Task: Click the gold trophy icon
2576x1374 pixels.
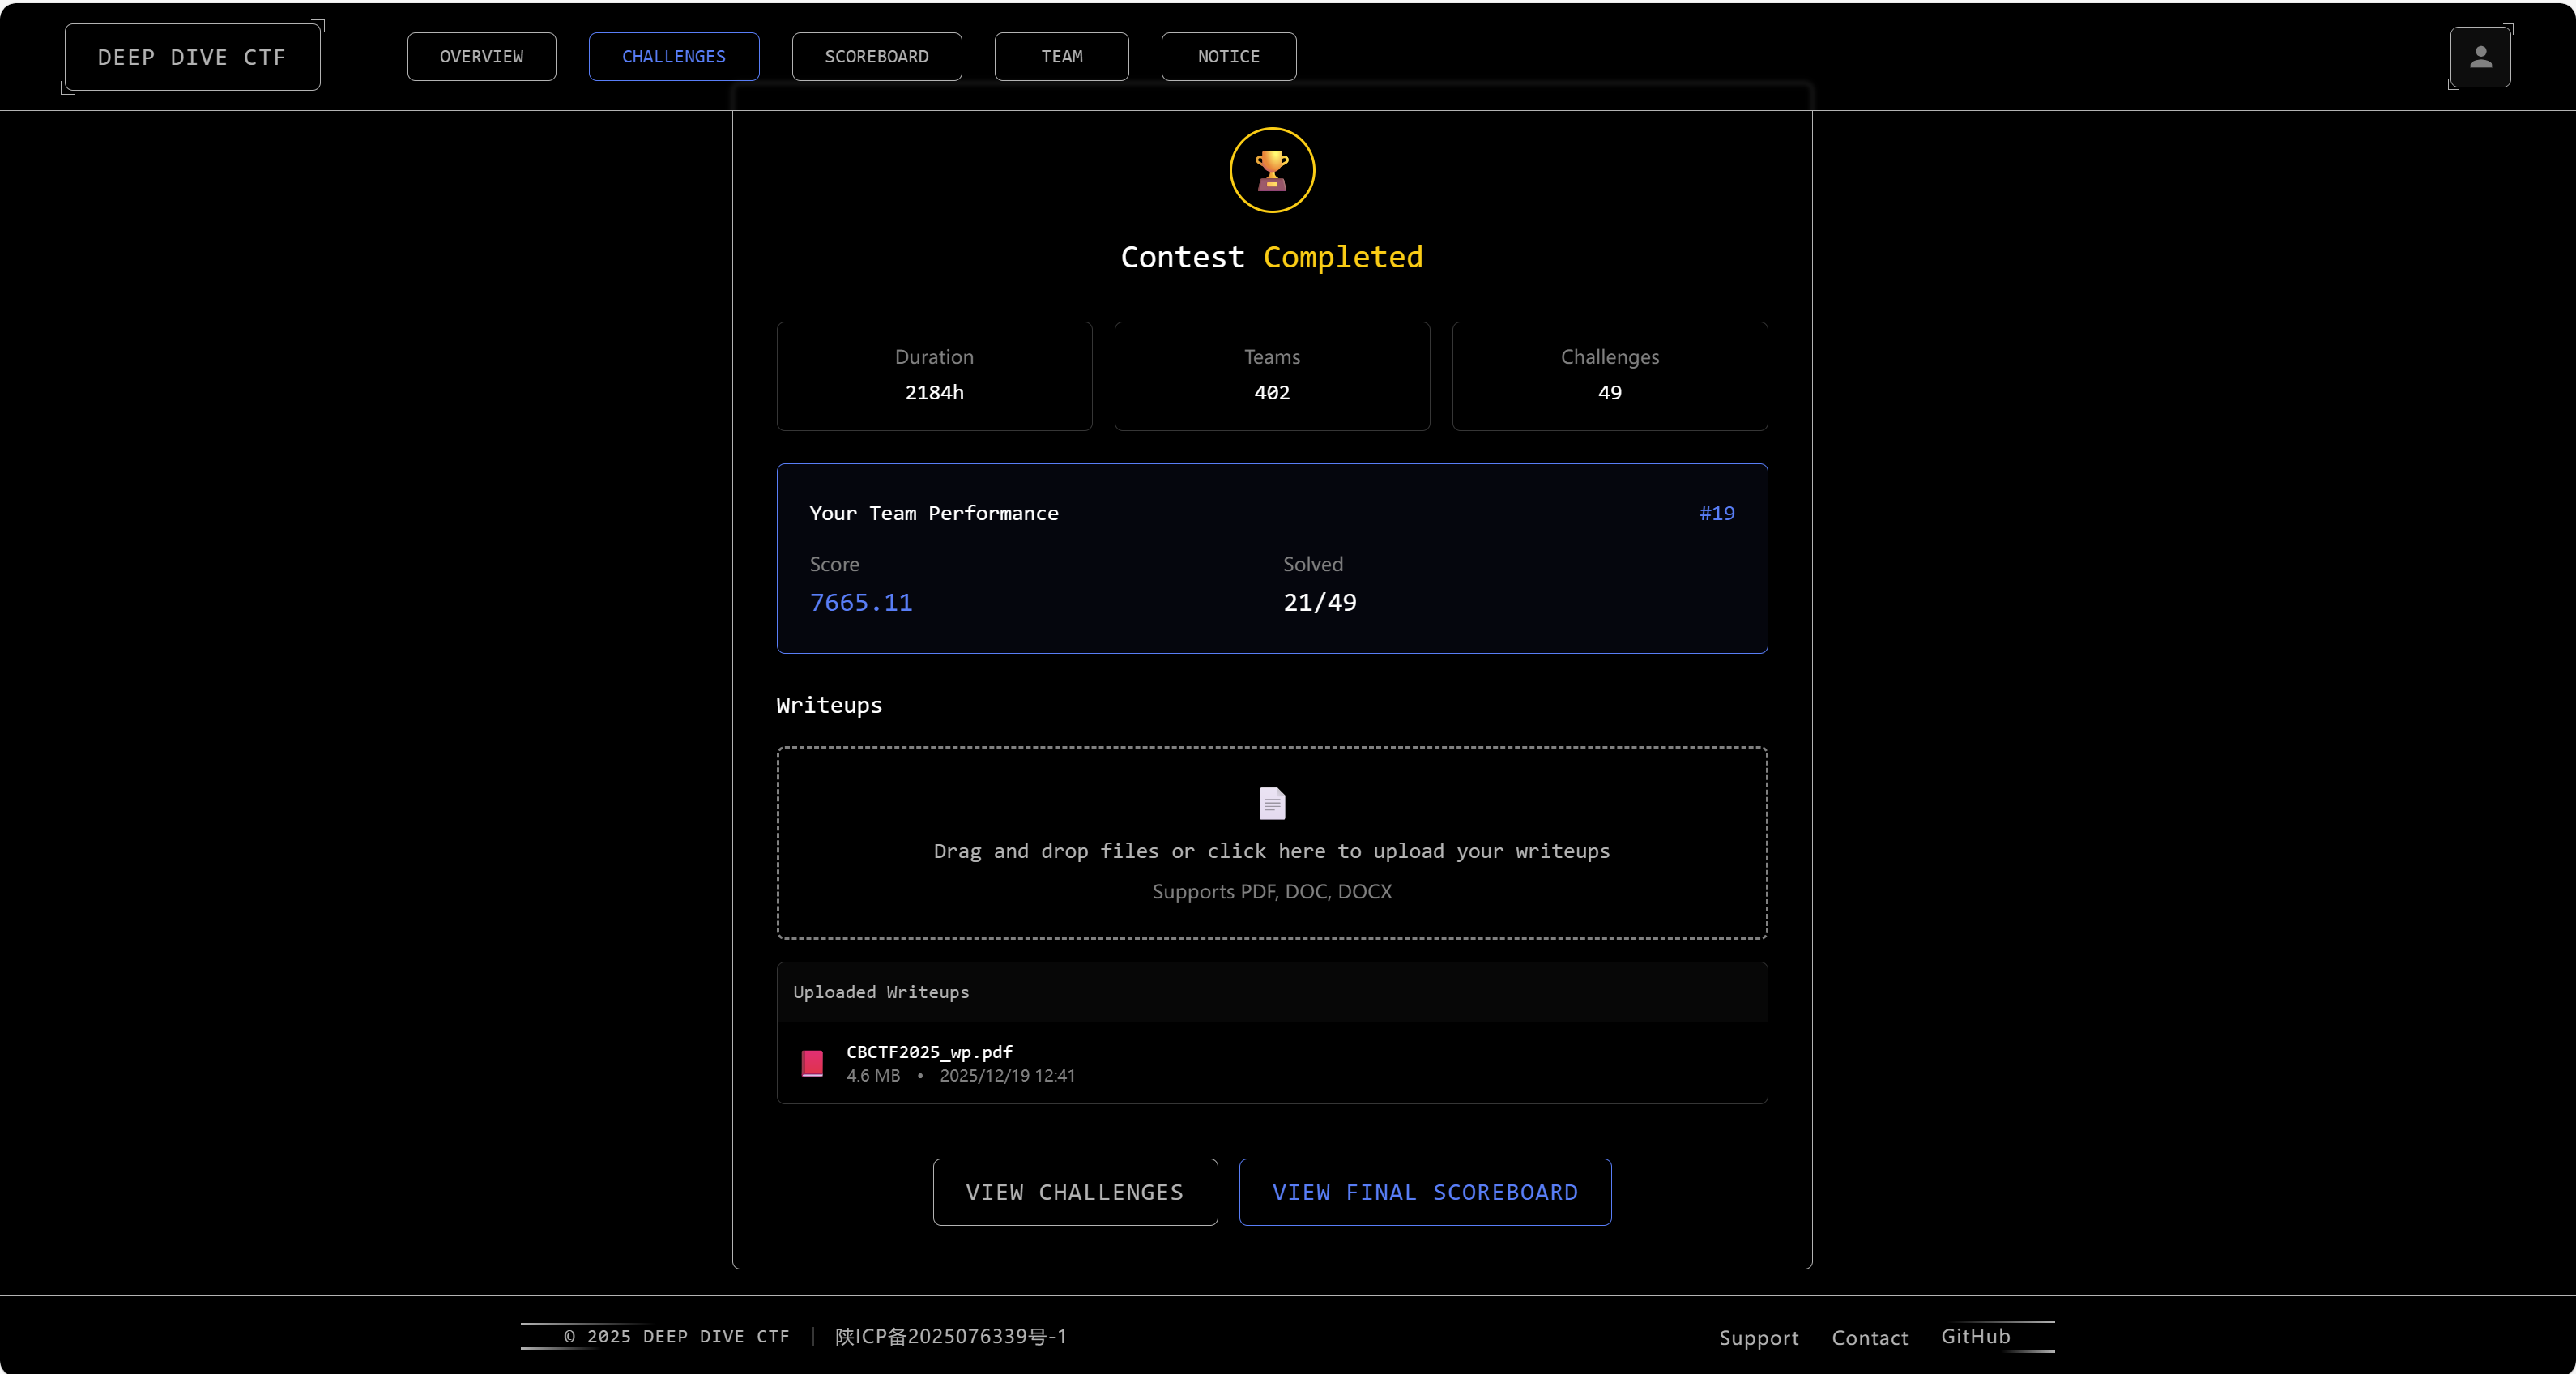Action: coord(1272,170)
